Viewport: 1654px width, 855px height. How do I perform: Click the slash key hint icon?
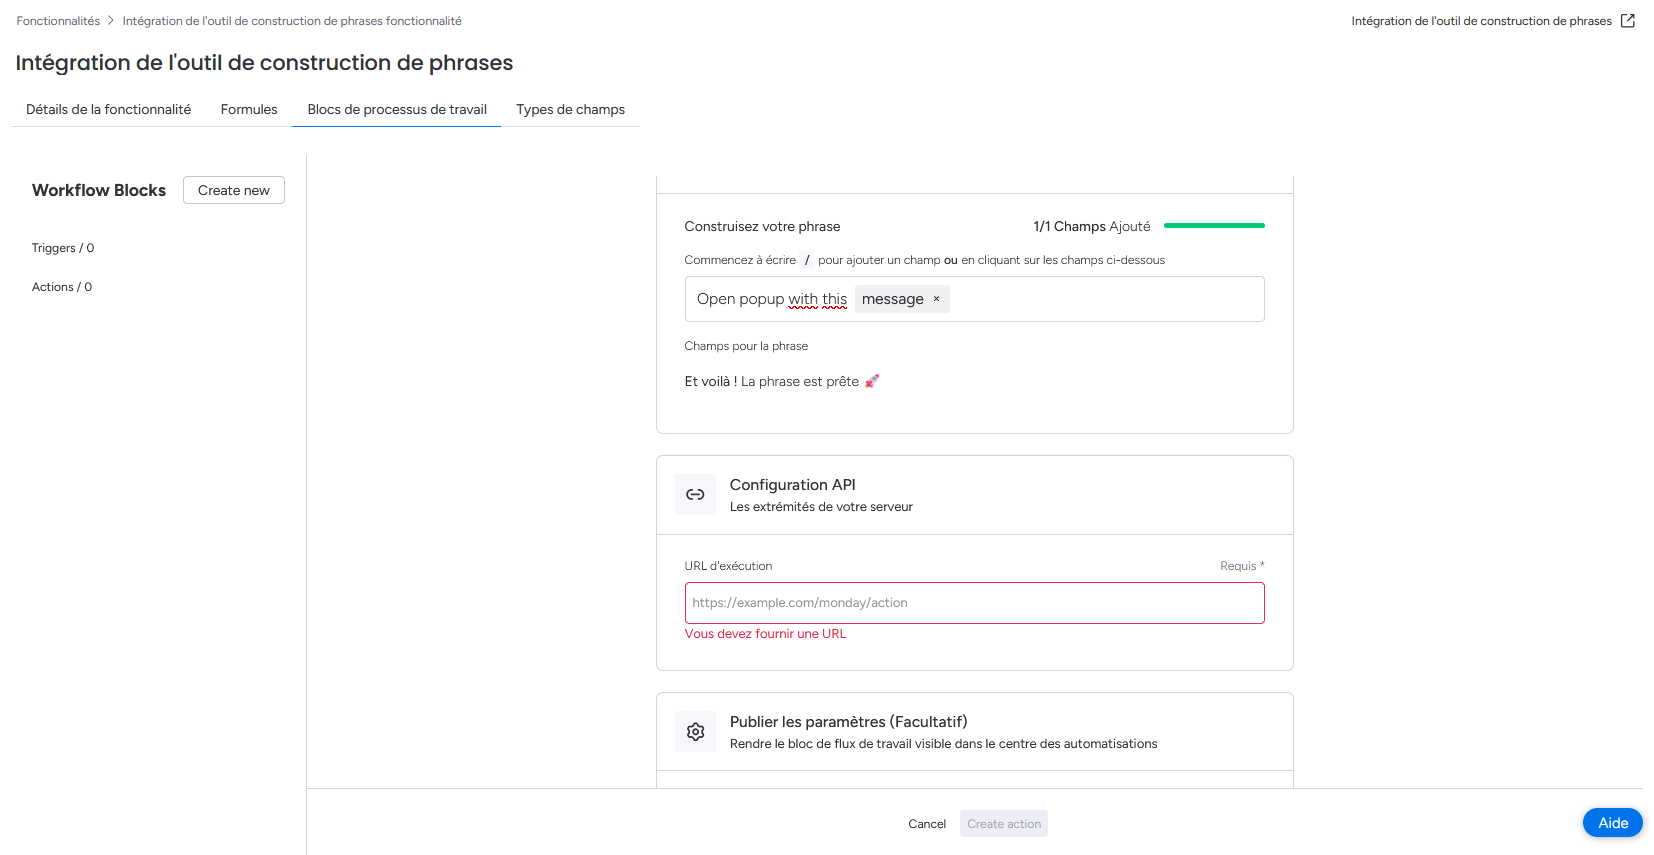pos(807,260)
